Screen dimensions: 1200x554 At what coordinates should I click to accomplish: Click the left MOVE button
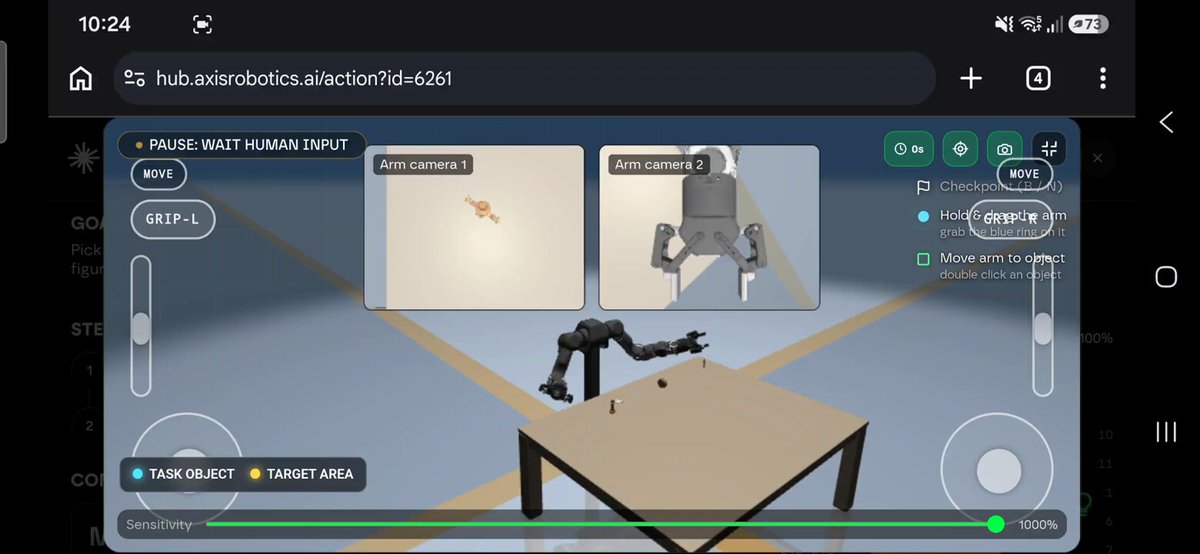pyautogui.click(x=158, y=174)
